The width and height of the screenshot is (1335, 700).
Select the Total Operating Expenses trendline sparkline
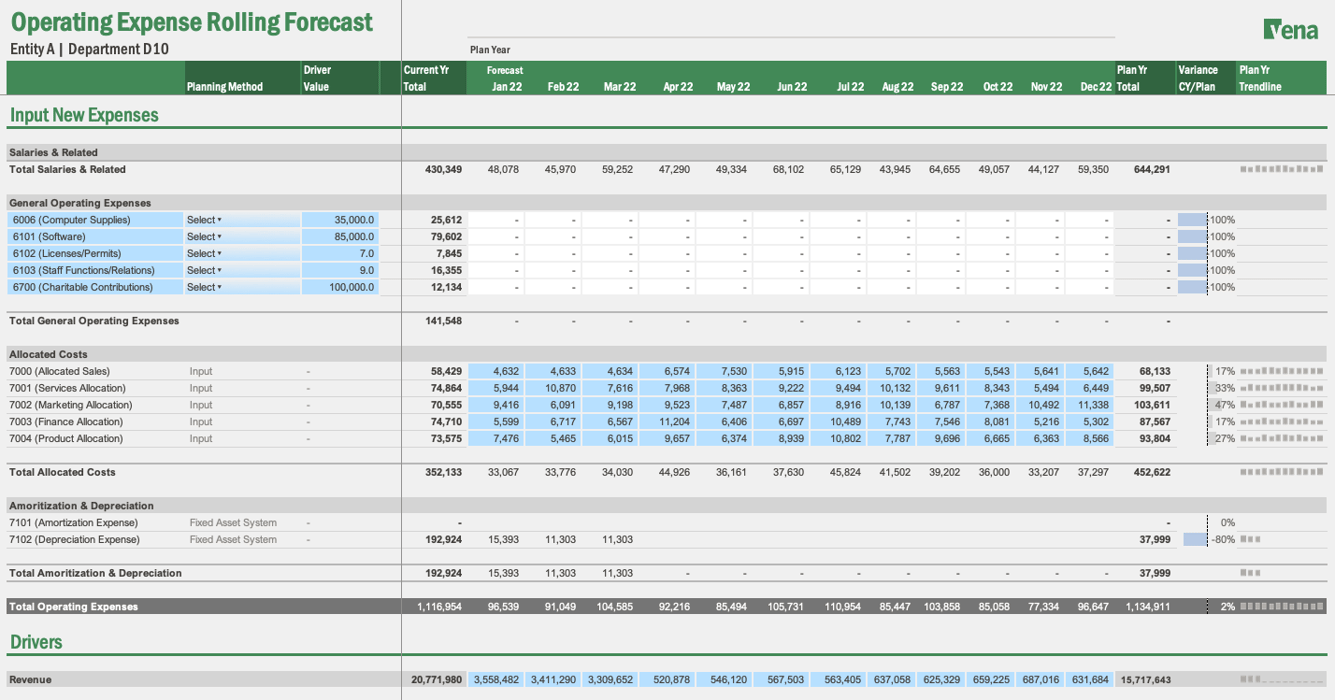click(1283, 606)
